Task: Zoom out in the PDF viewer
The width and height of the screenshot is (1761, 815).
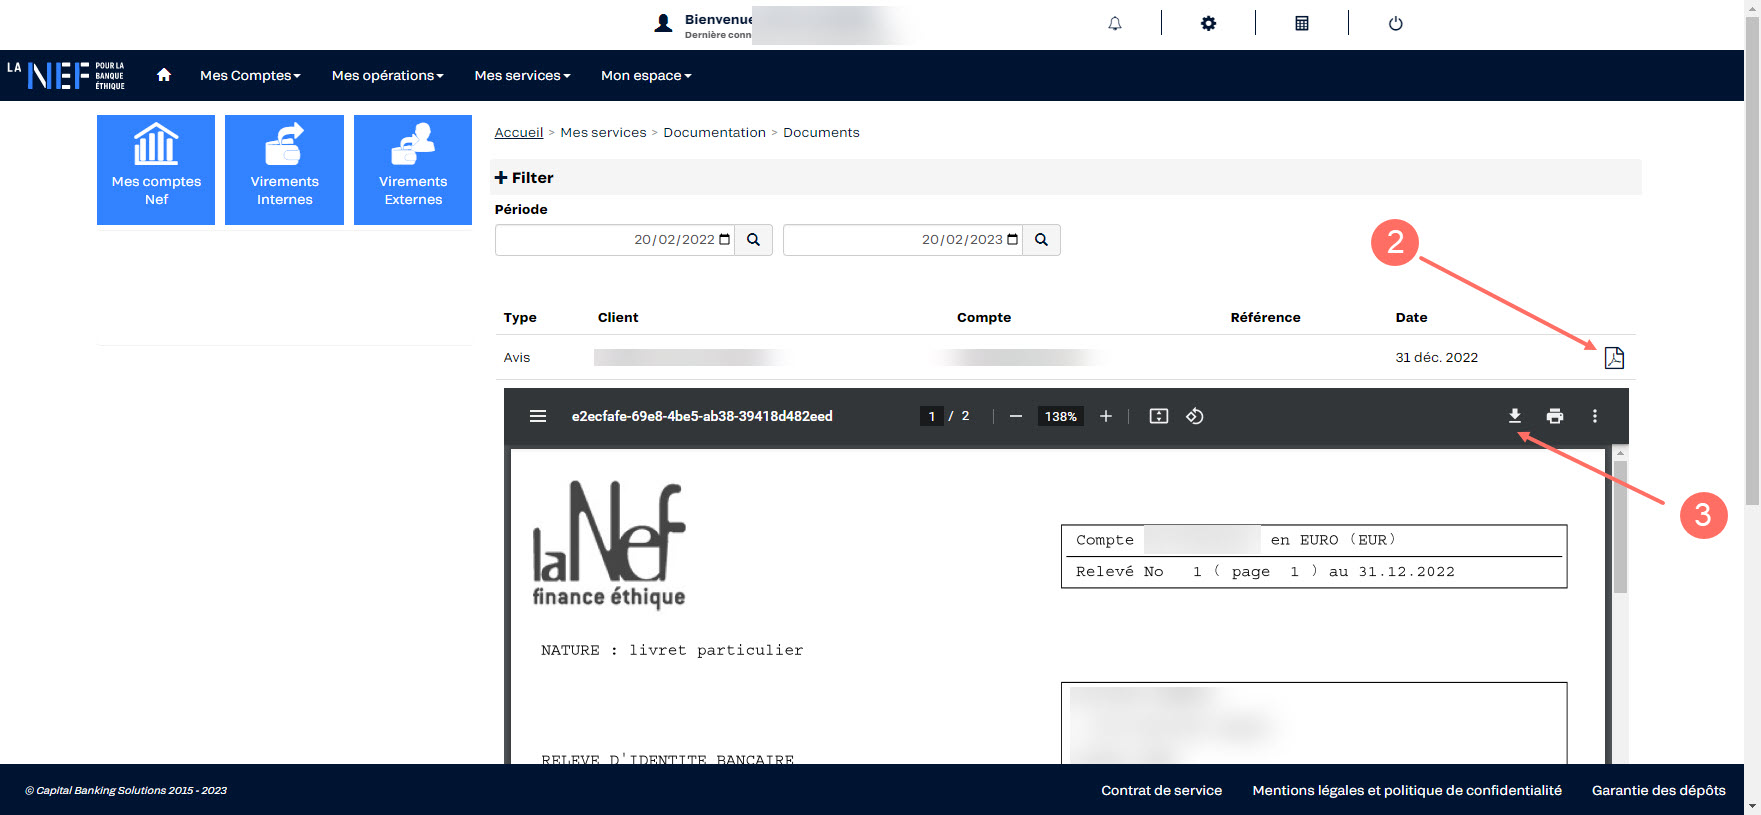Action: pos(1016,416)
